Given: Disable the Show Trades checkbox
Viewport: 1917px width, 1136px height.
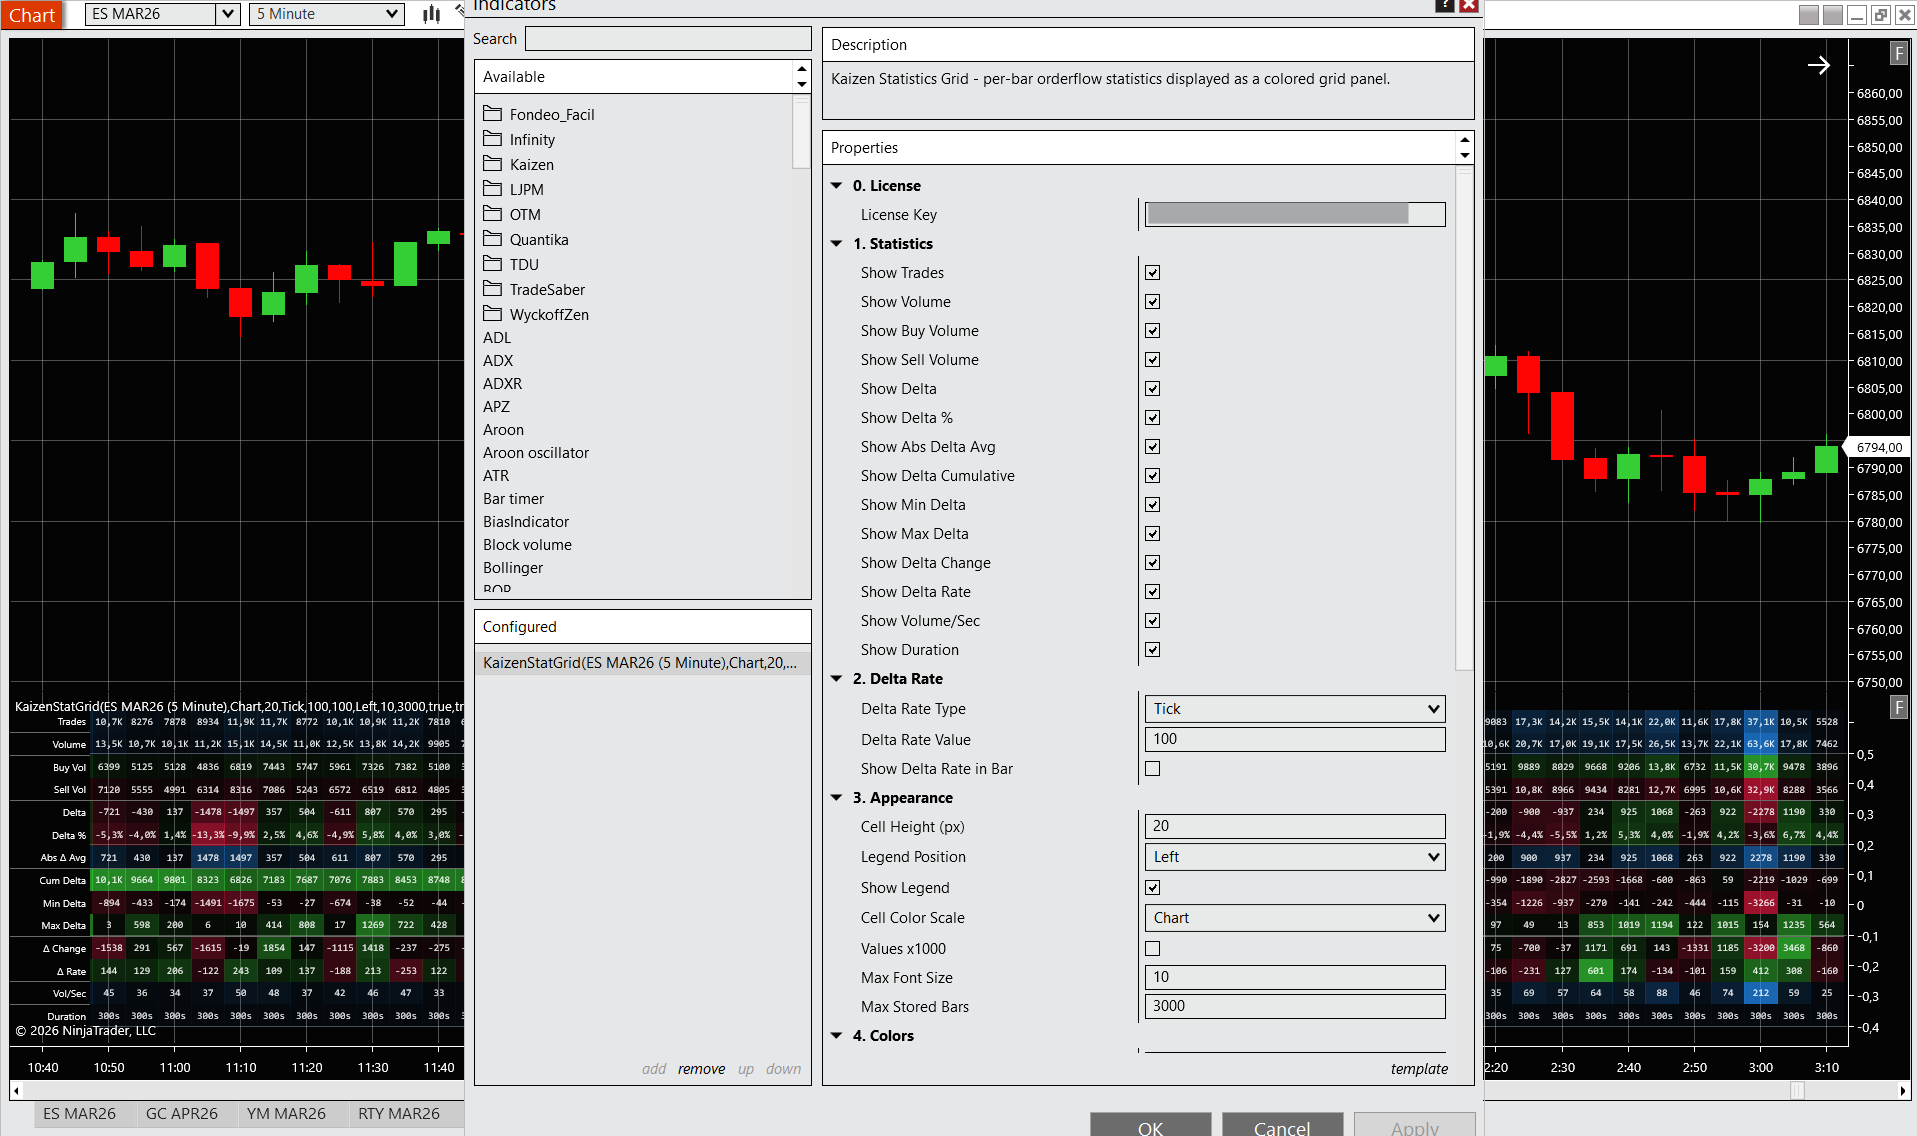Looking at the screenshot, I should [x=1152, y=272].
